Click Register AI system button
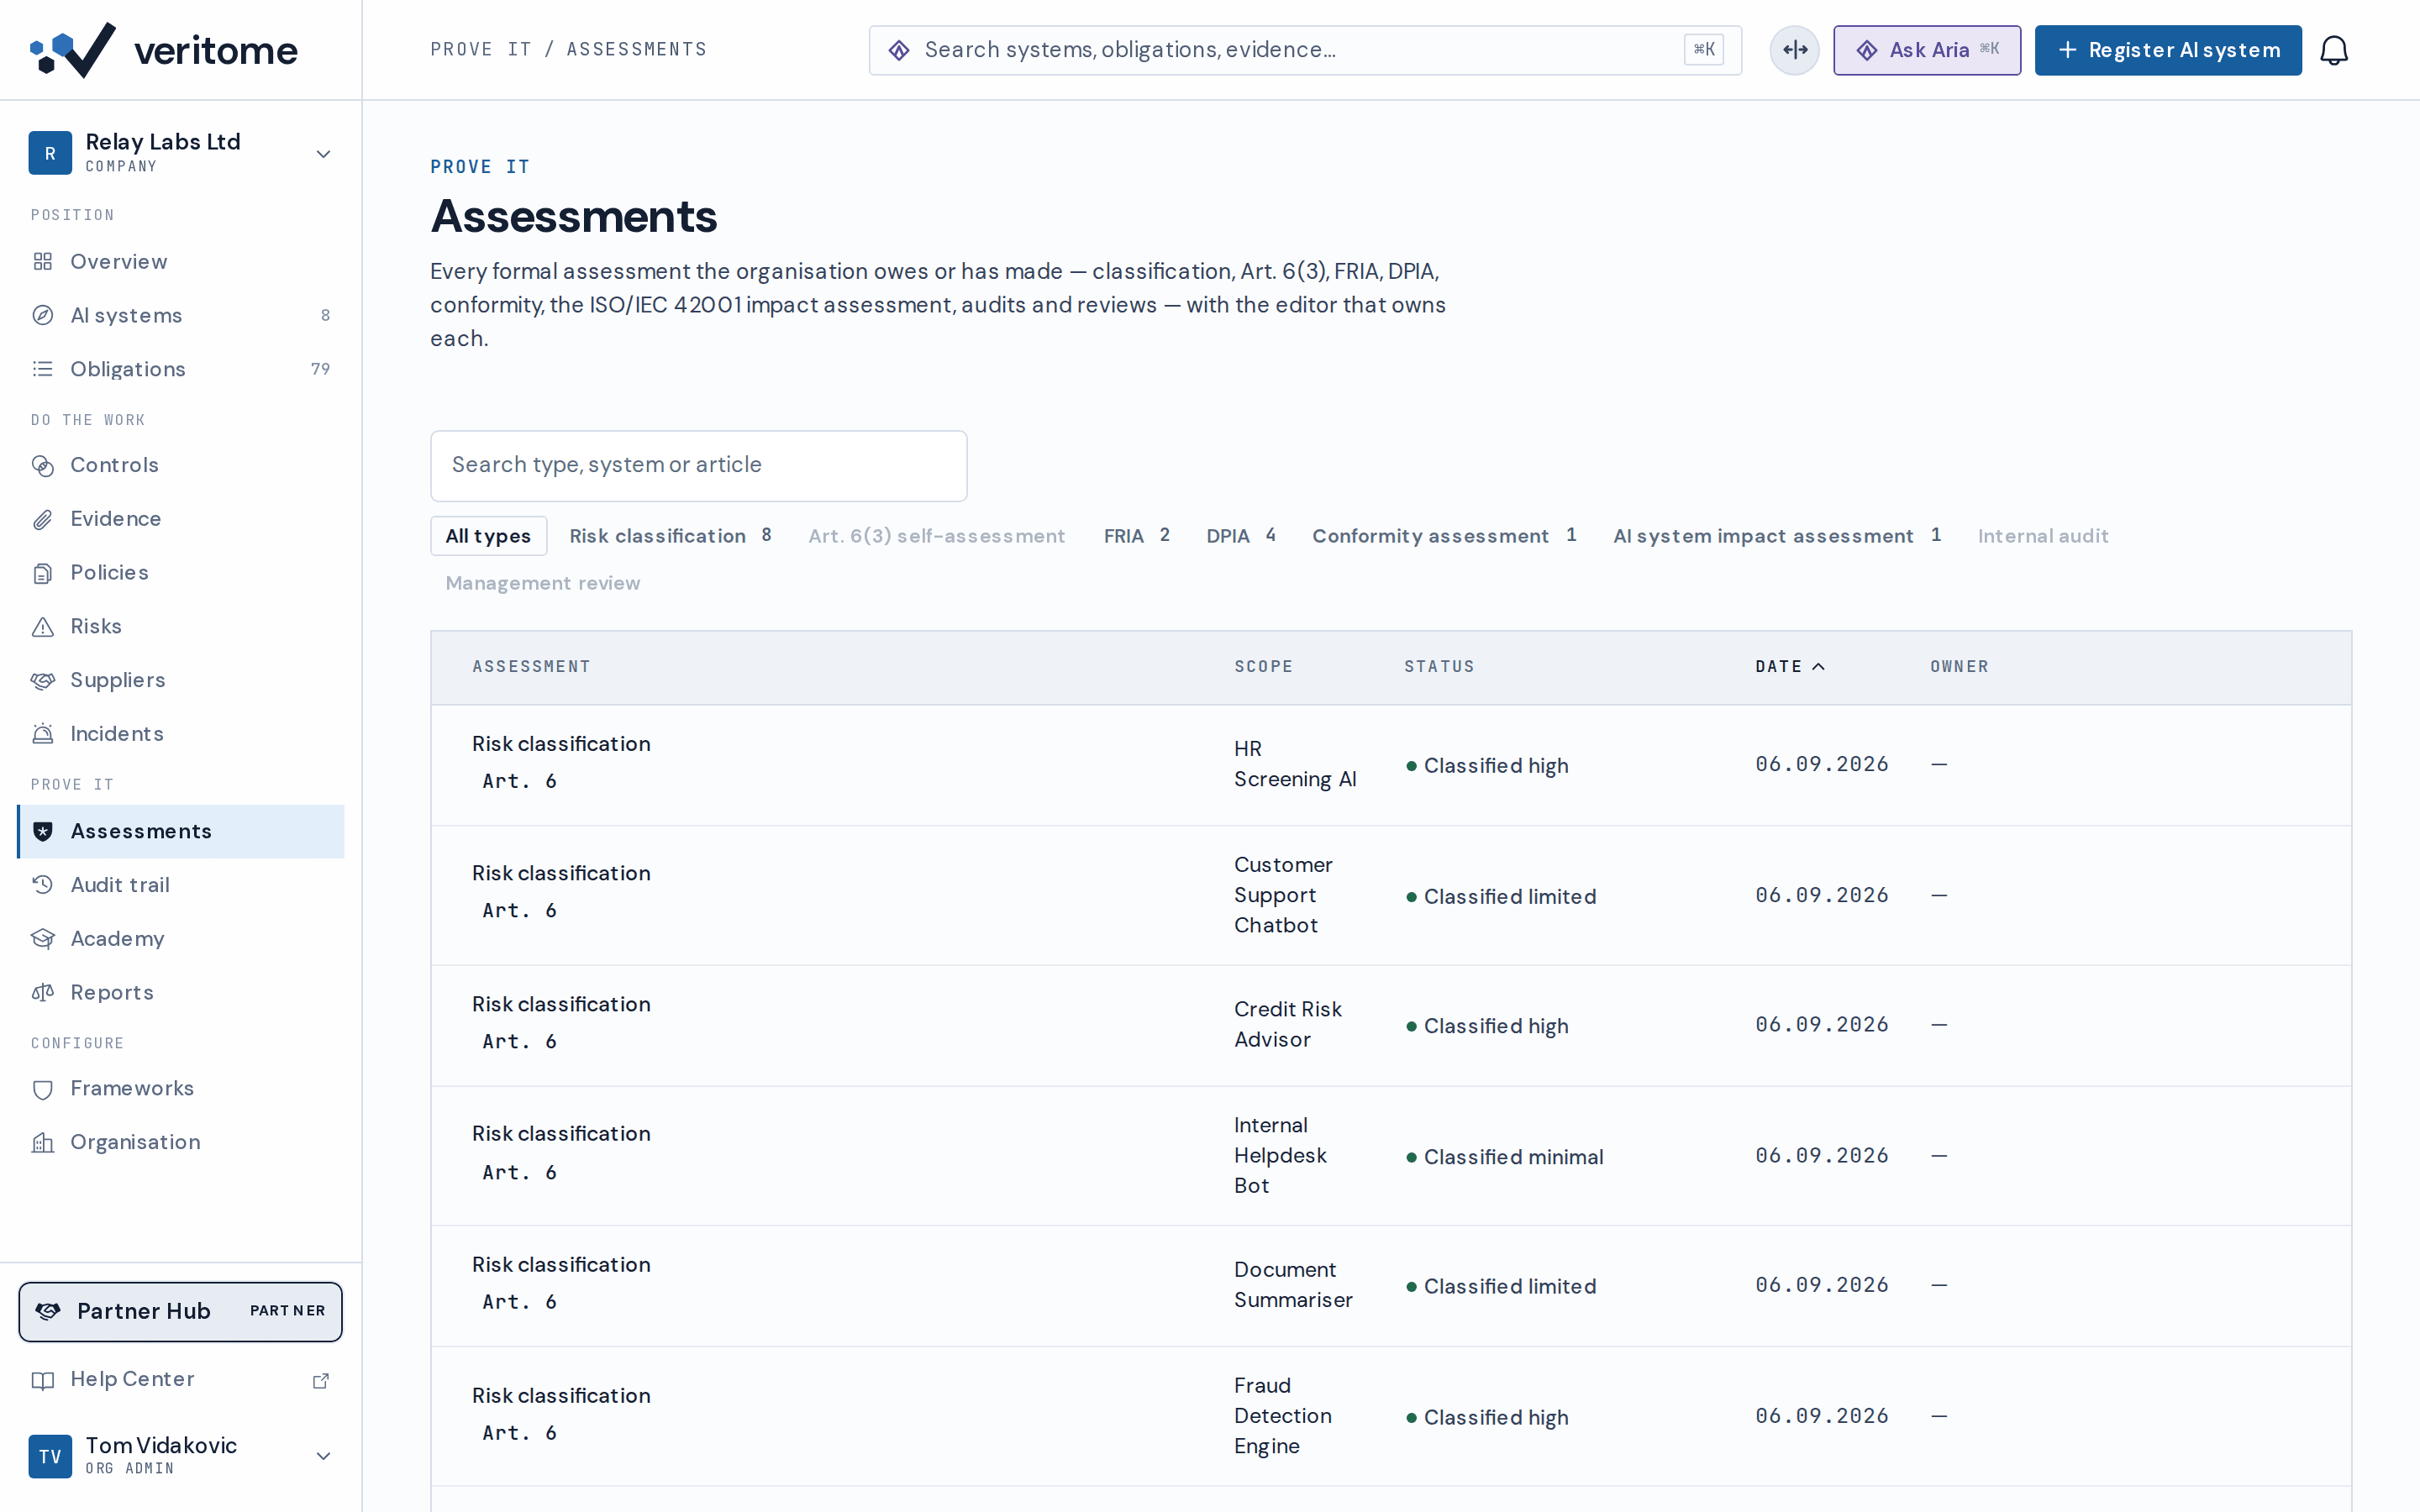The width and height of the screenshot is (2420, 1512). click(2168, 50)
